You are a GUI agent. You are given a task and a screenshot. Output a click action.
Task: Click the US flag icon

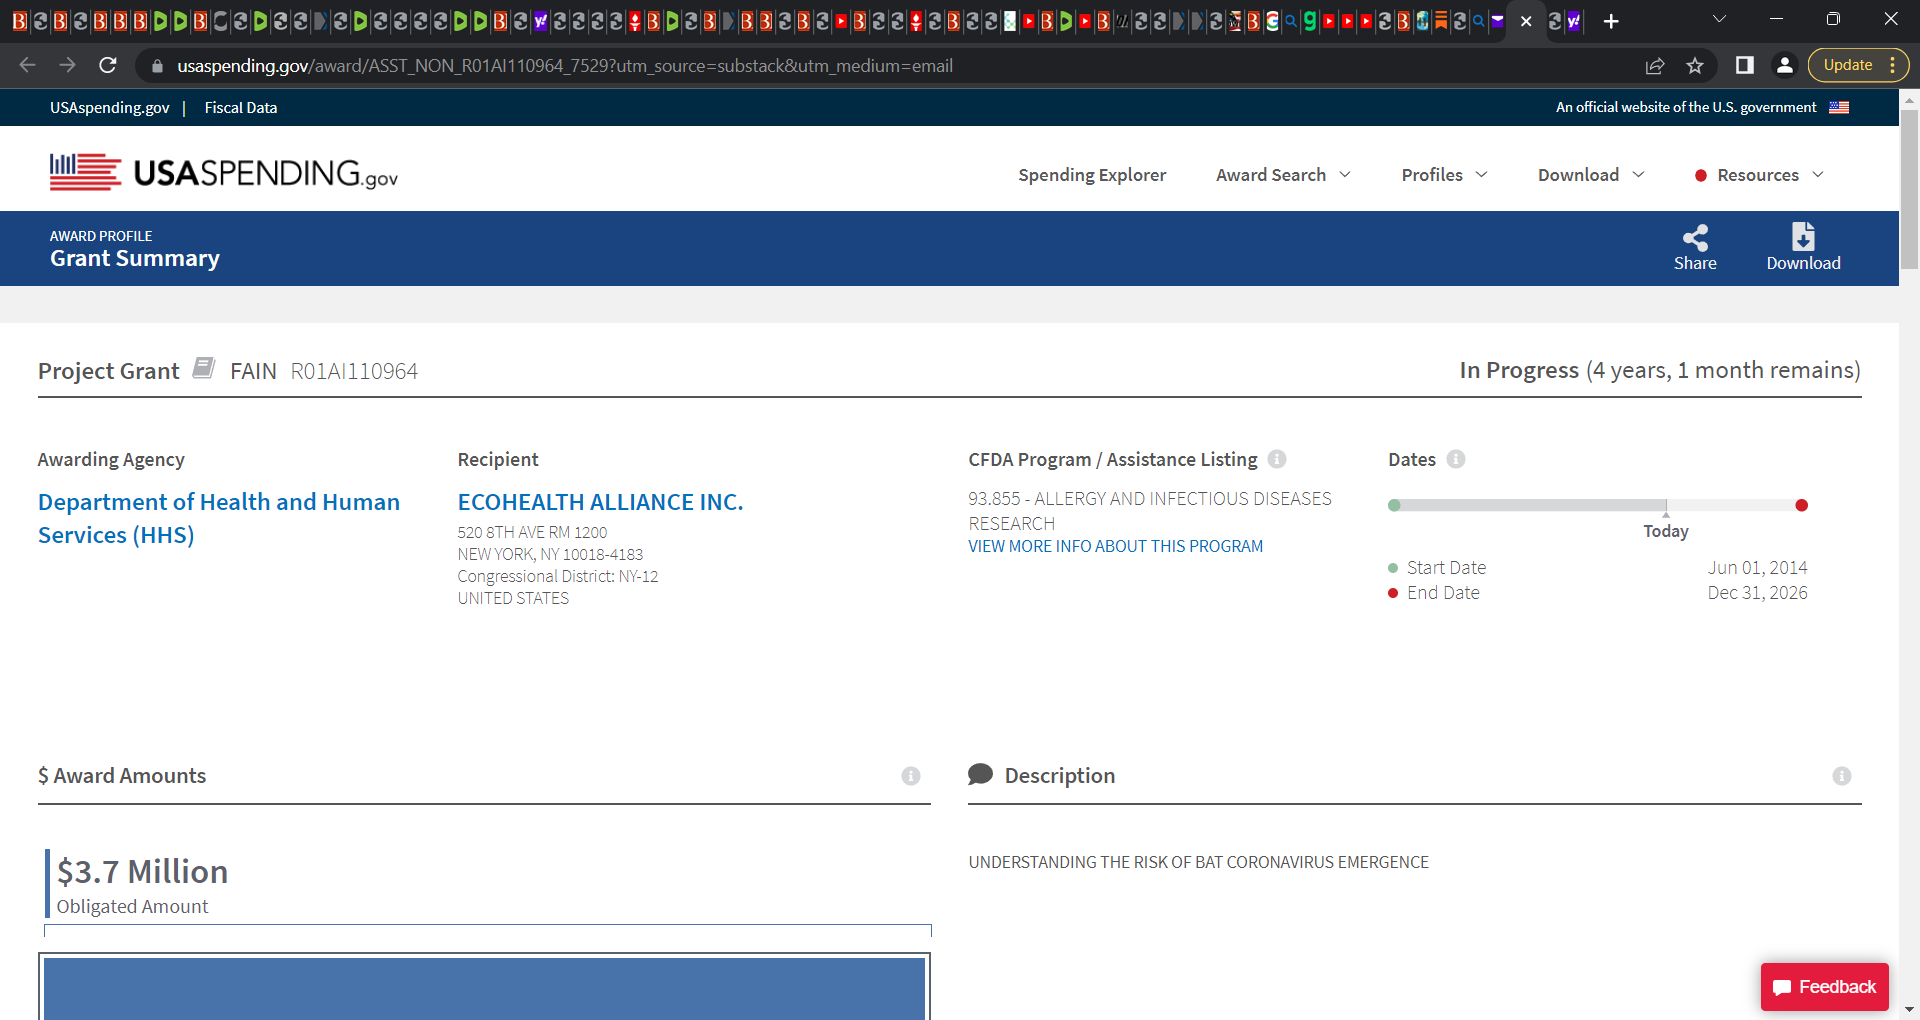point(1839,107)
